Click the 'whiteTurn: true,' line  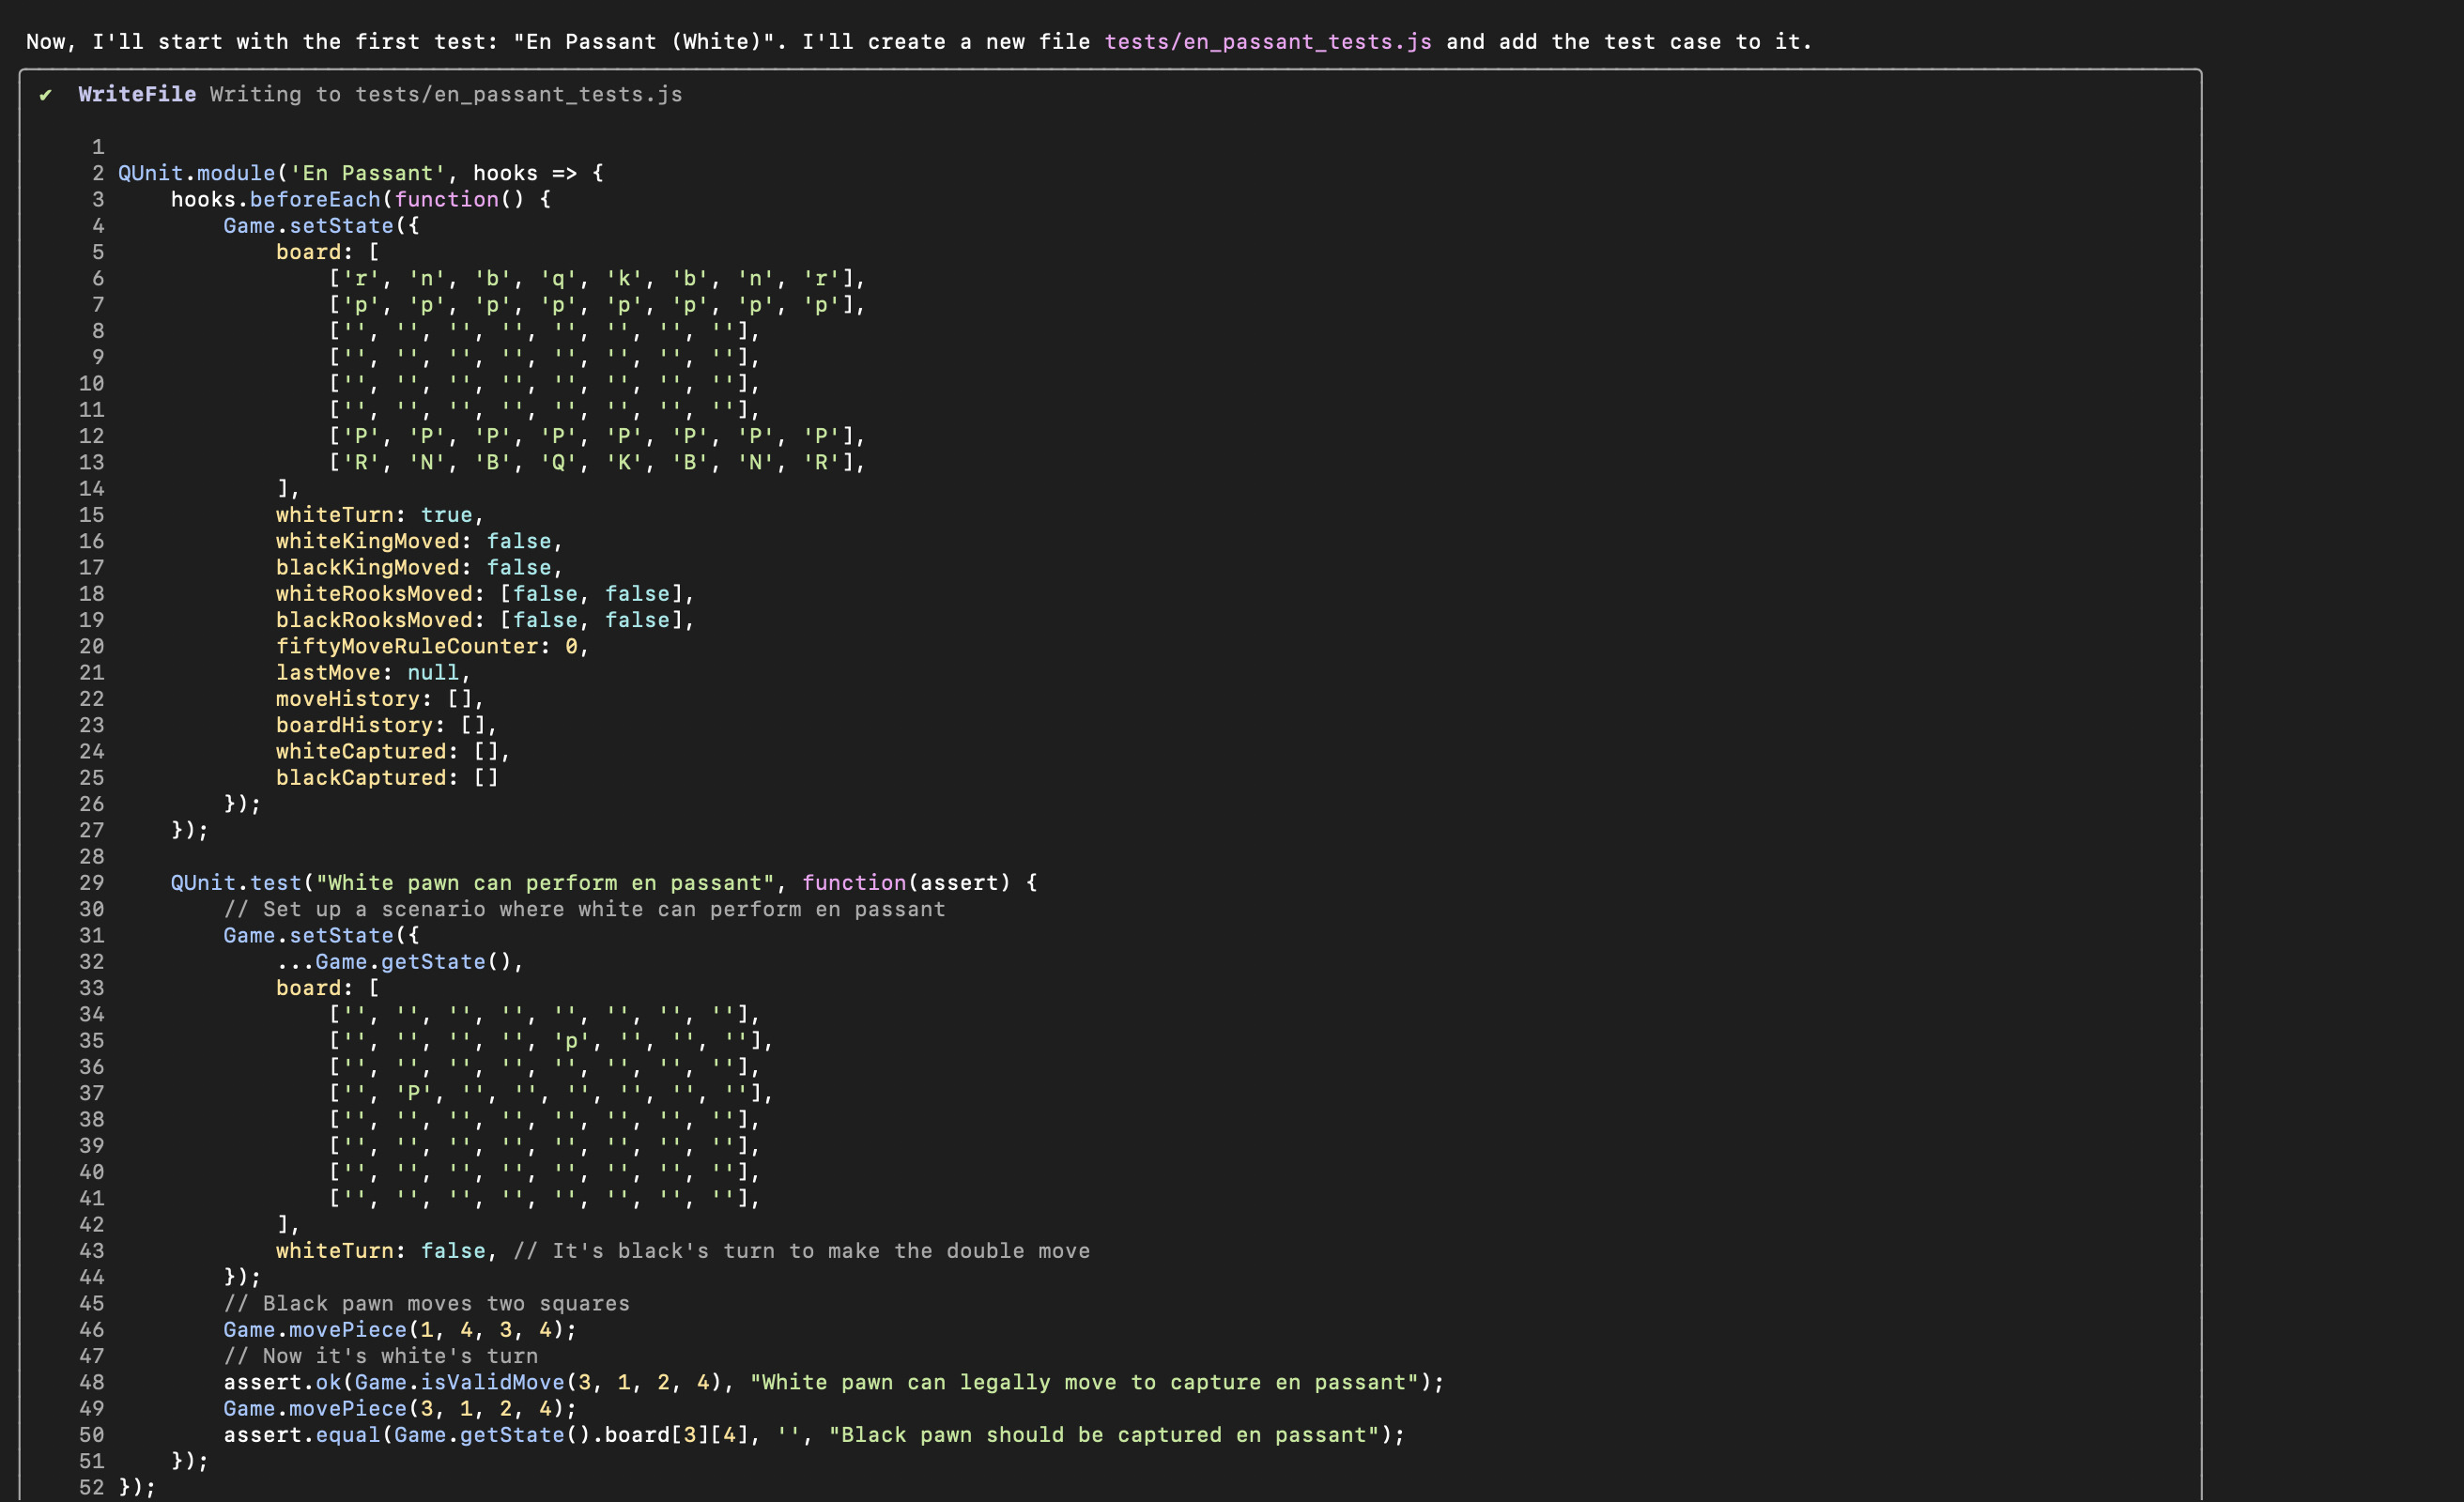tap(380, 515)
